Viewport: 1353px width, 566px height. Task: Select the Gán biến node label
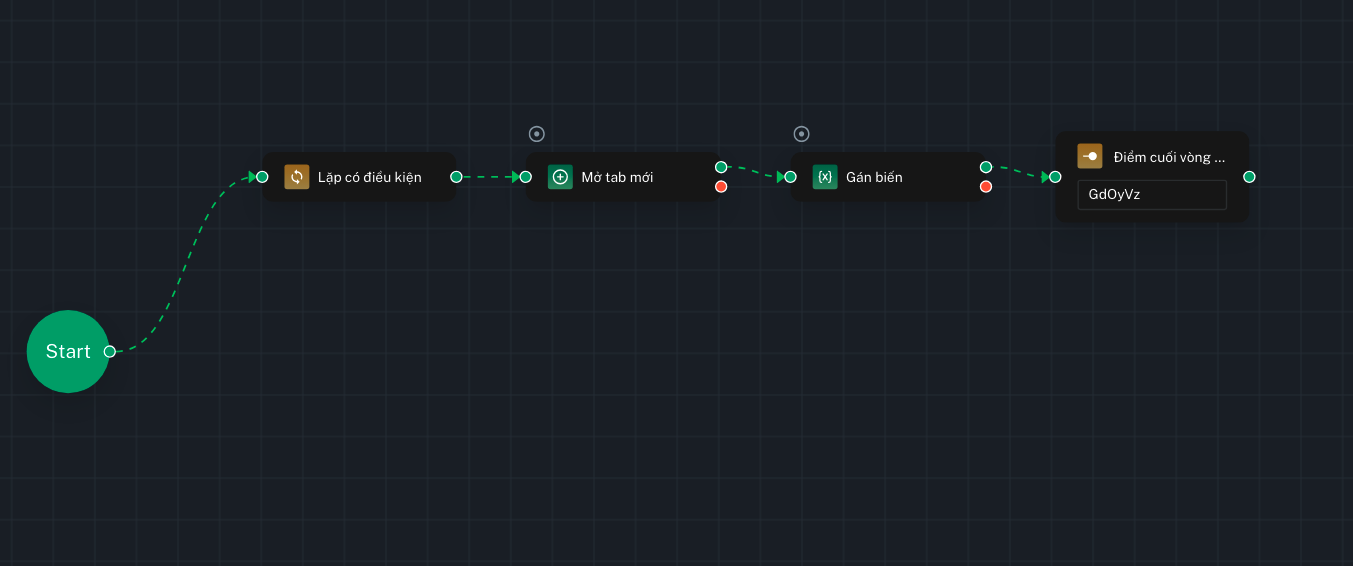click(x=874, y=177)
